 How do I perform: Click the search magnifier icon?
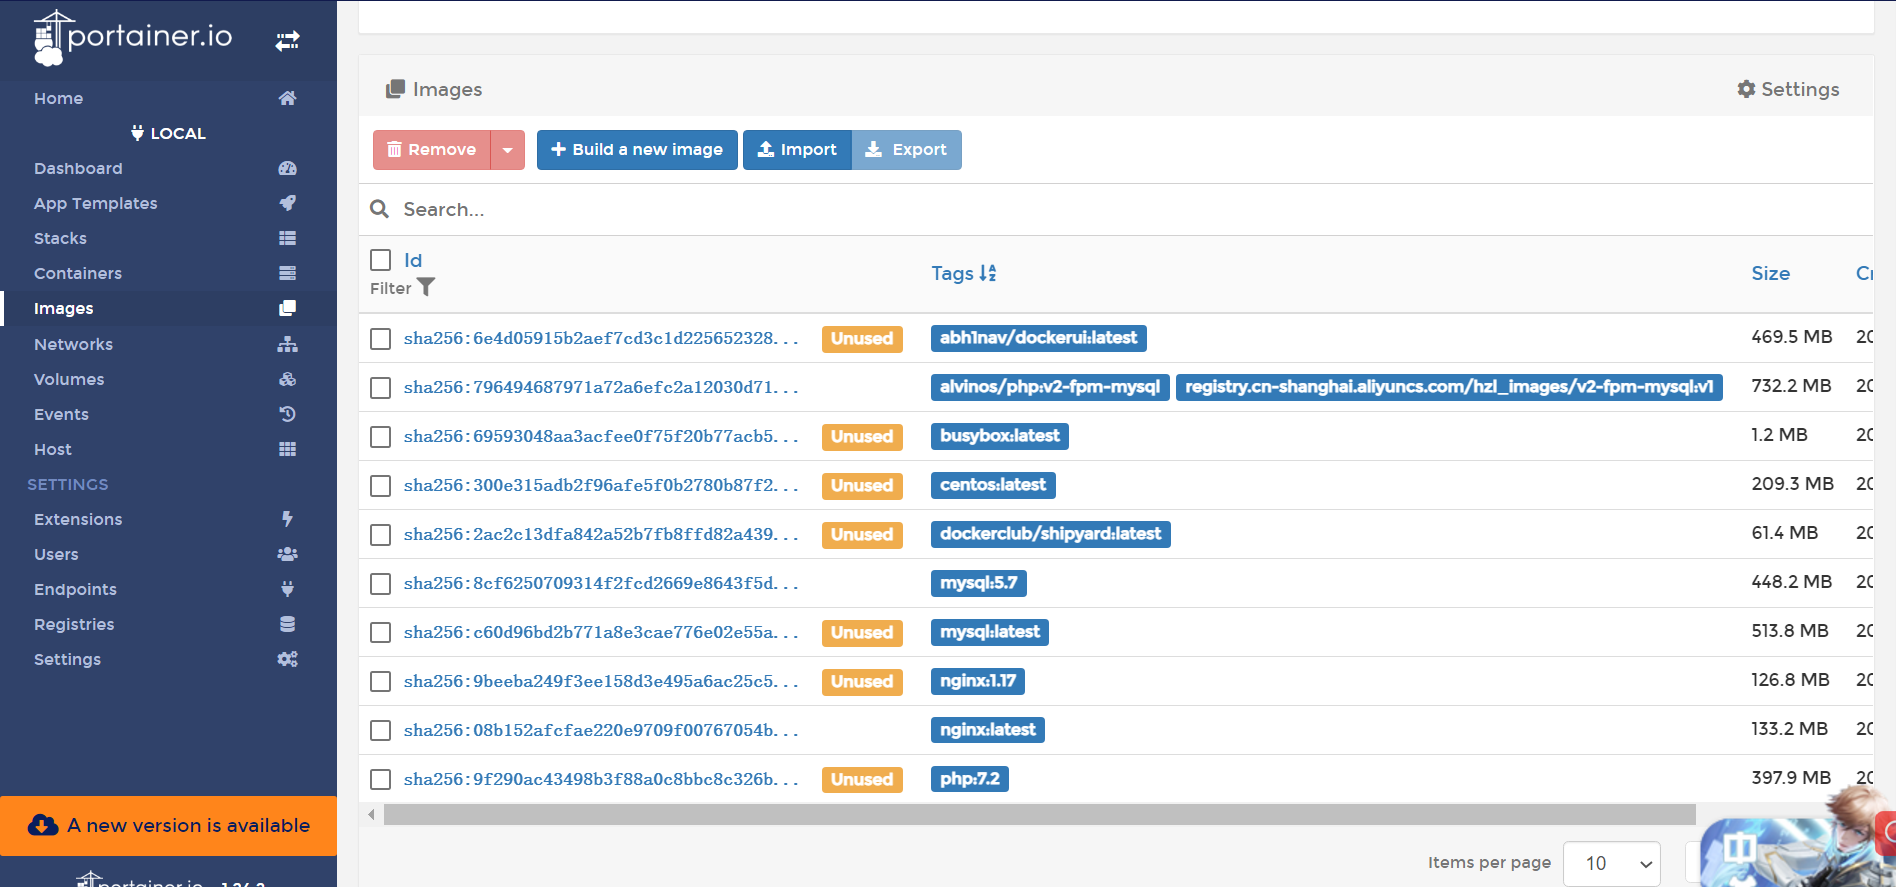click(x=379, y=209)
